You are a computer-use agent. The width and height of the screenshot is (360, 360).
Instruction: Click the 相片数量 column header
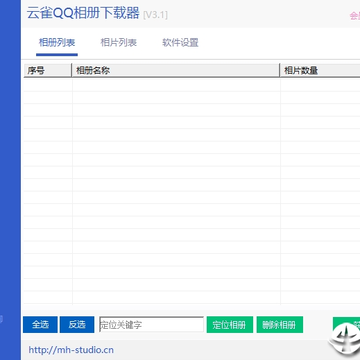320,70
